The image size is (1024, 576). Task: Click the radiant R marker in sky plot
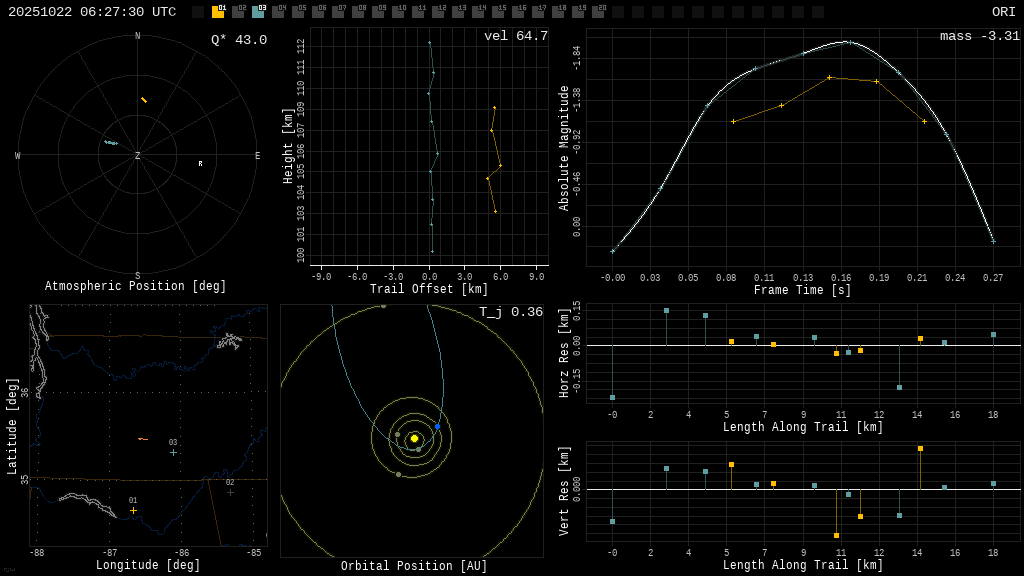pos(200,164)
